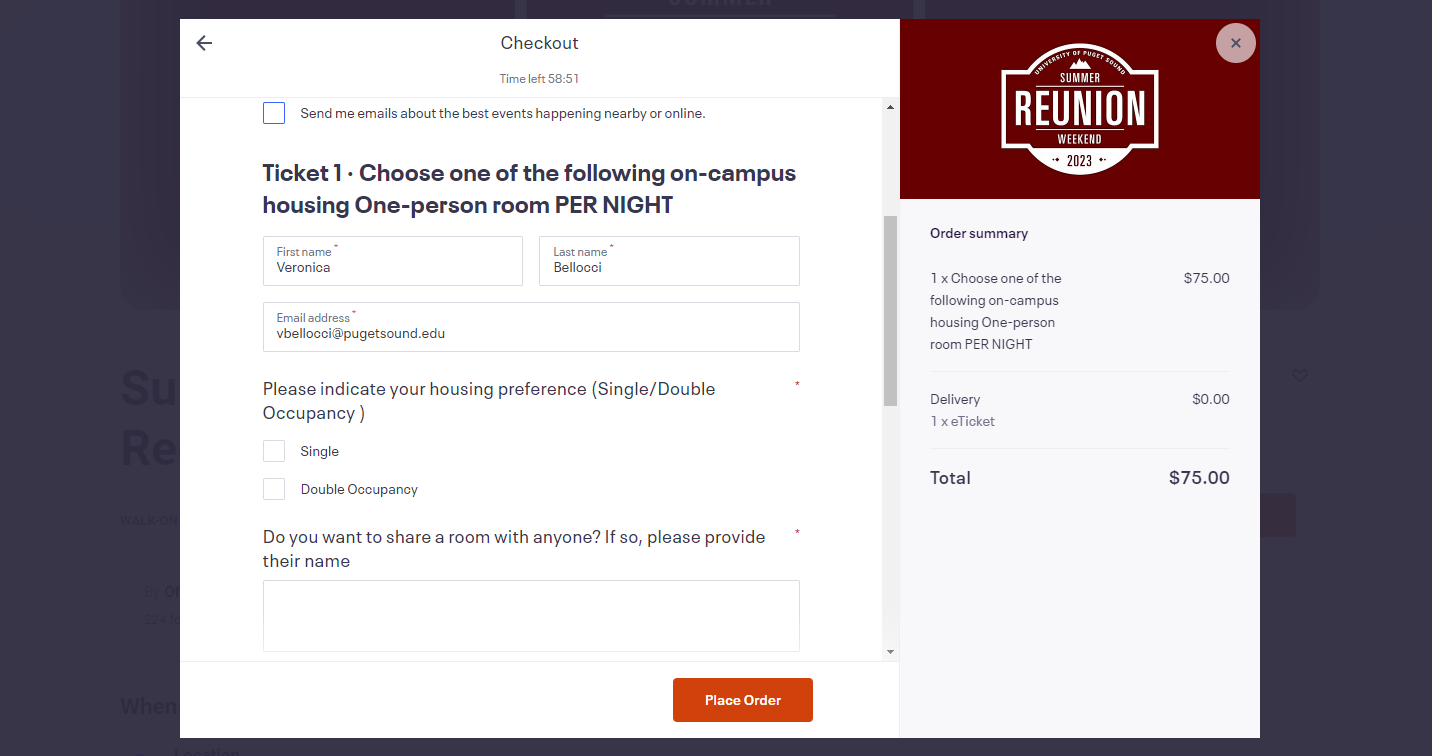Click the First name field
Screen dimensions: 1432x756
tap(393, 261)
